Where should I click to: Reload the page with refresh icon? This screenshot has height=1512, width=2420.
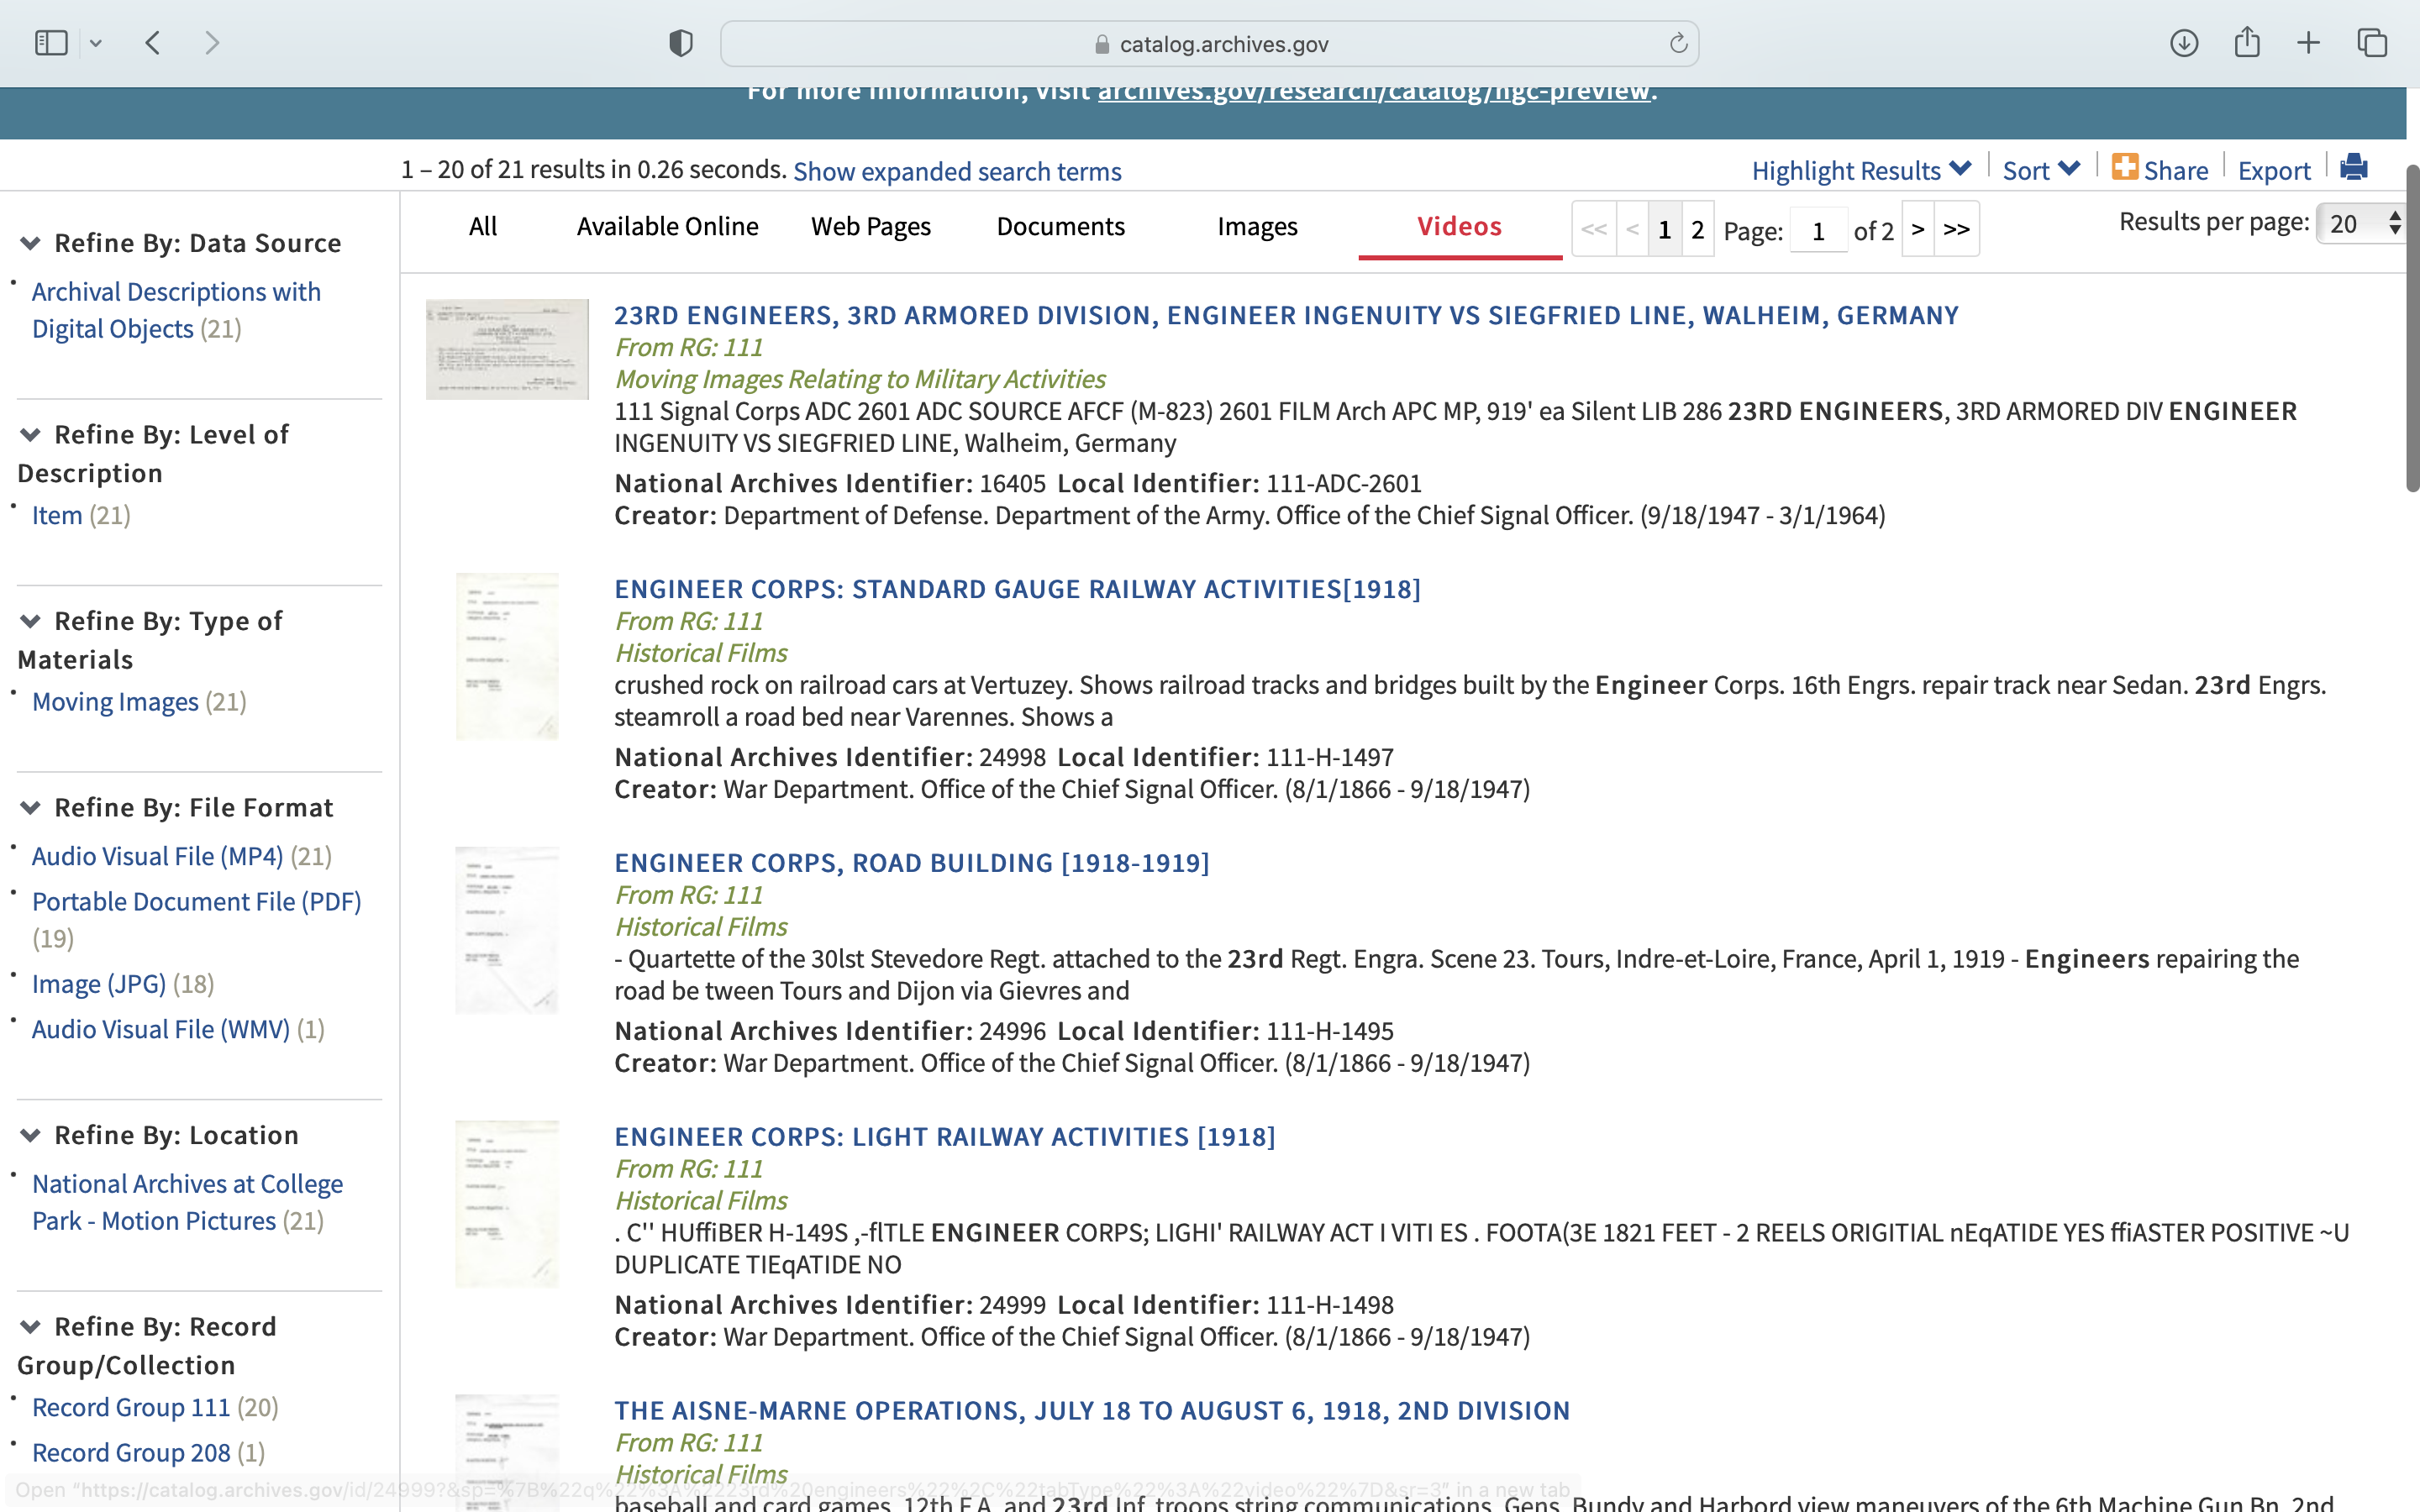[x=1678, y=43]
